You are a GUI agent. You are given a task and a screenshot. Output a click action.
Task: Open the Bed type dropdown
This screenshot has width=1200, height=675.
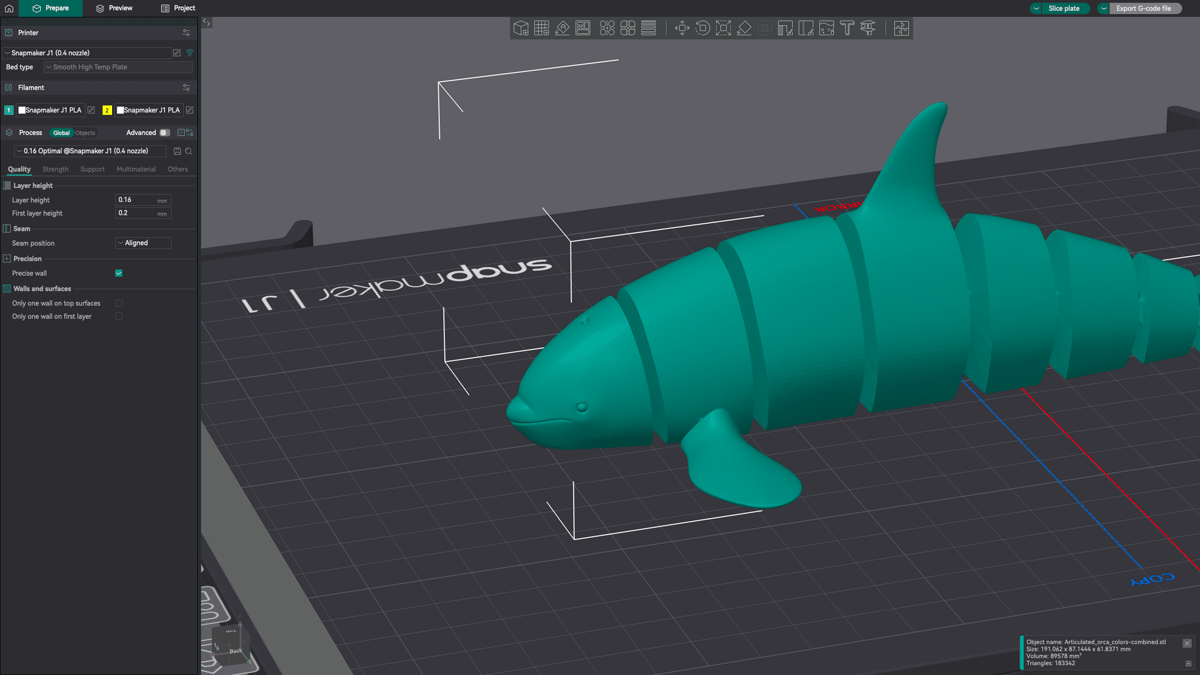click(118, 67)
